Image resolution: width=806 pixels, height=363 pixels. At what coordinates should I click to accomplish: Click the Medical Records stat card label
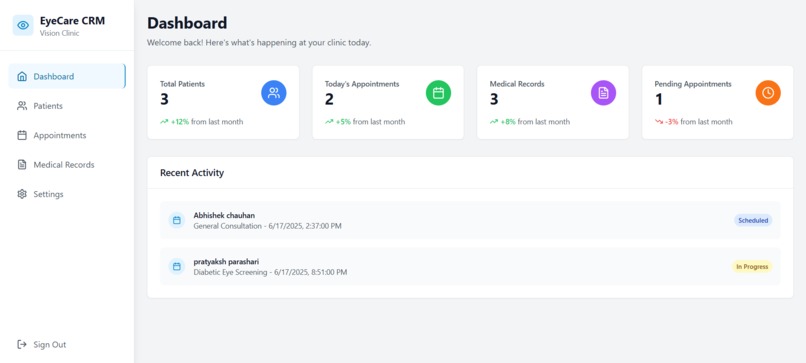coord(517,84)
